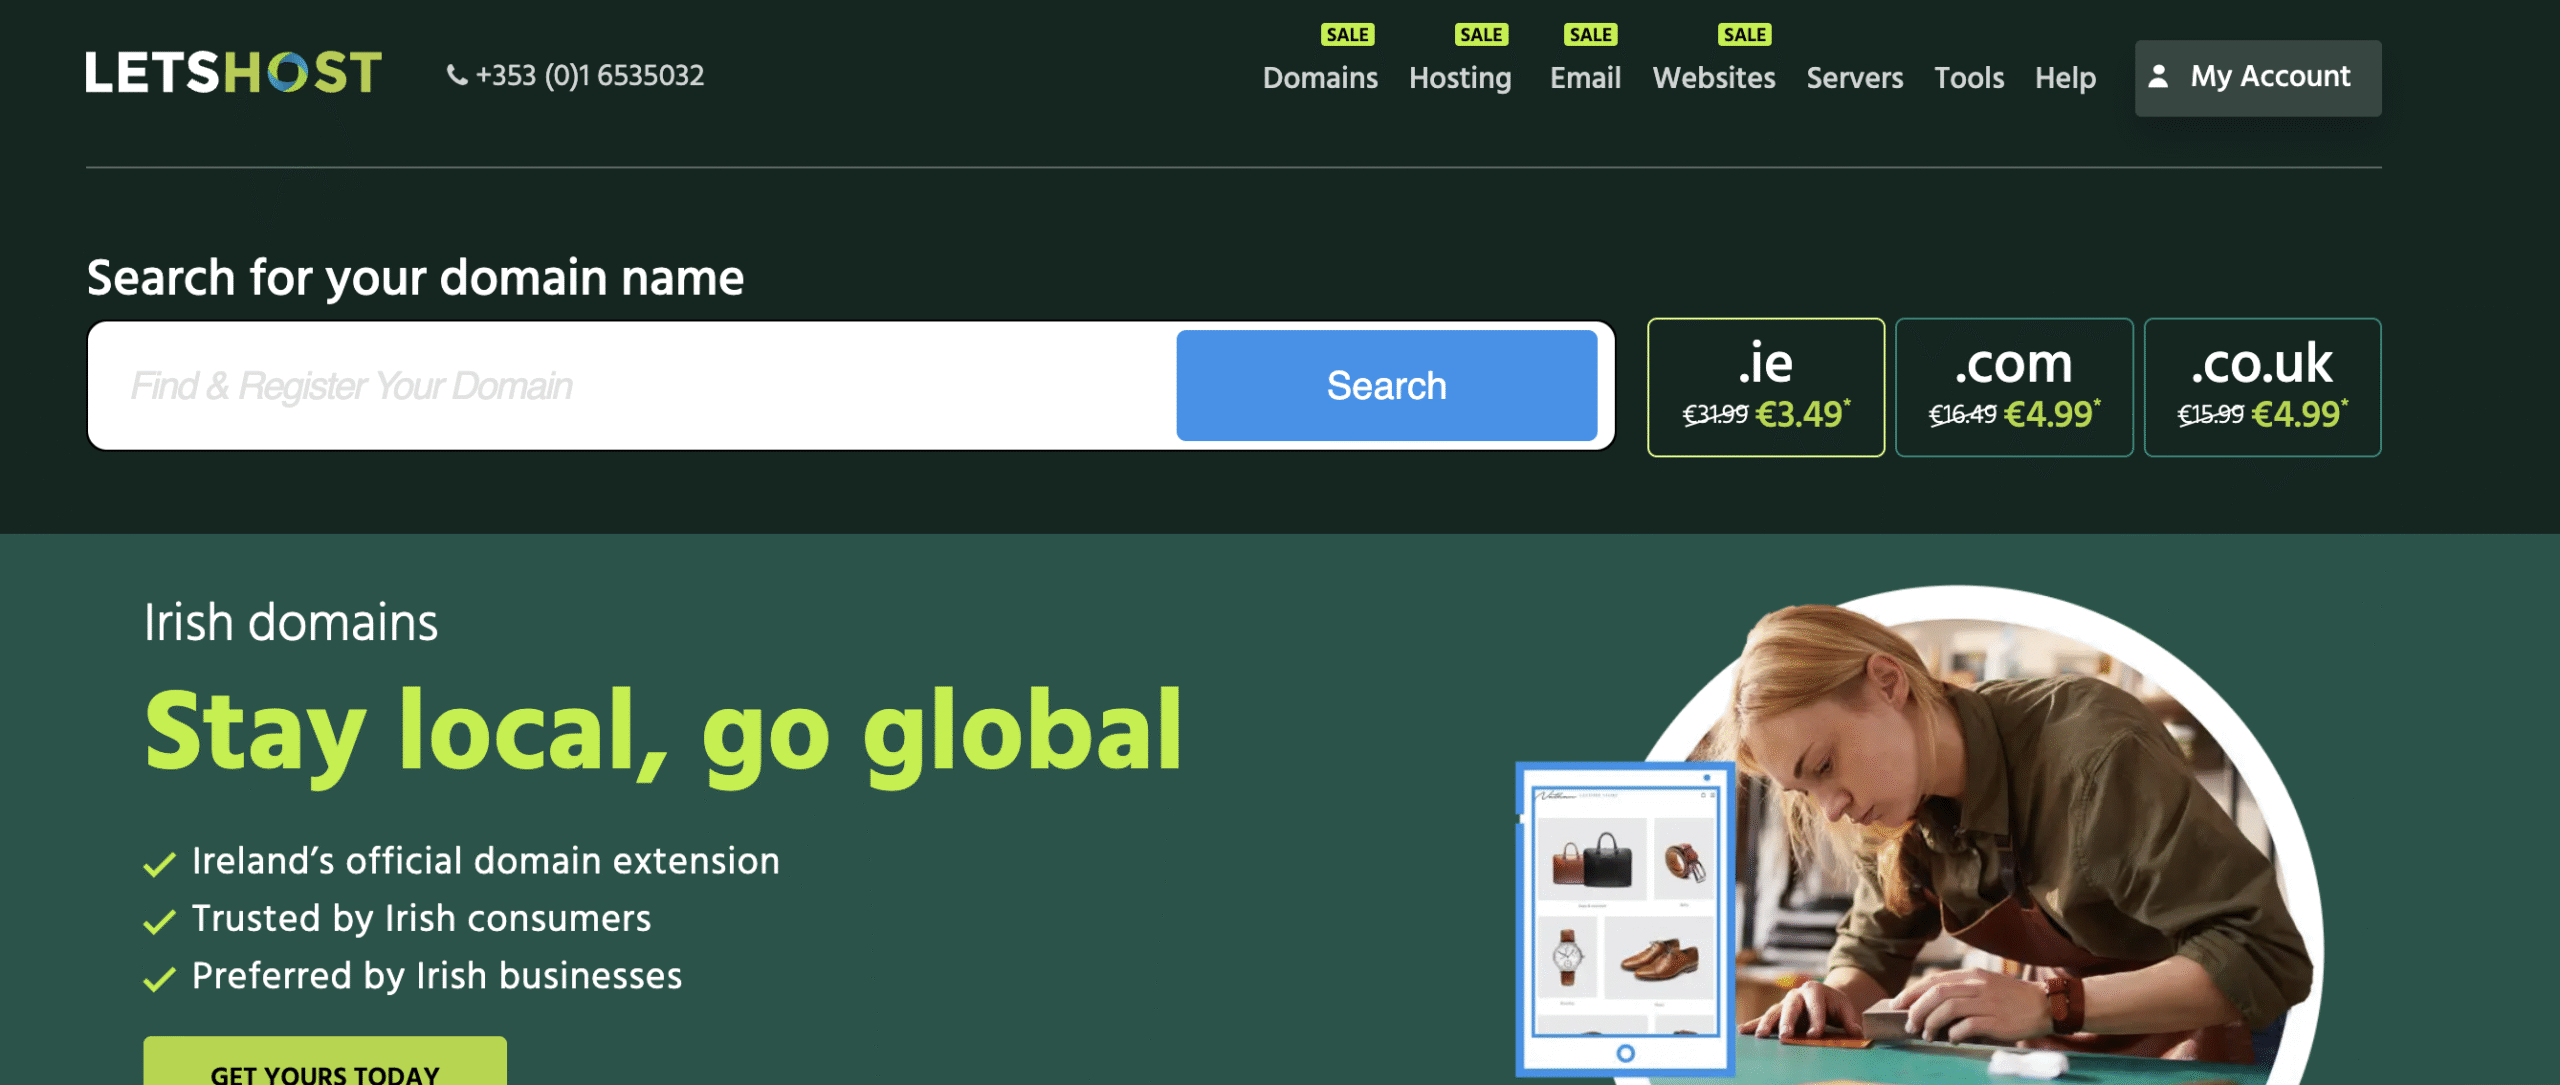The height and width of the screenshot is (1085, 2560).
Task: Click the SALE badge above Domains
Action: [x=1346, y=35]
